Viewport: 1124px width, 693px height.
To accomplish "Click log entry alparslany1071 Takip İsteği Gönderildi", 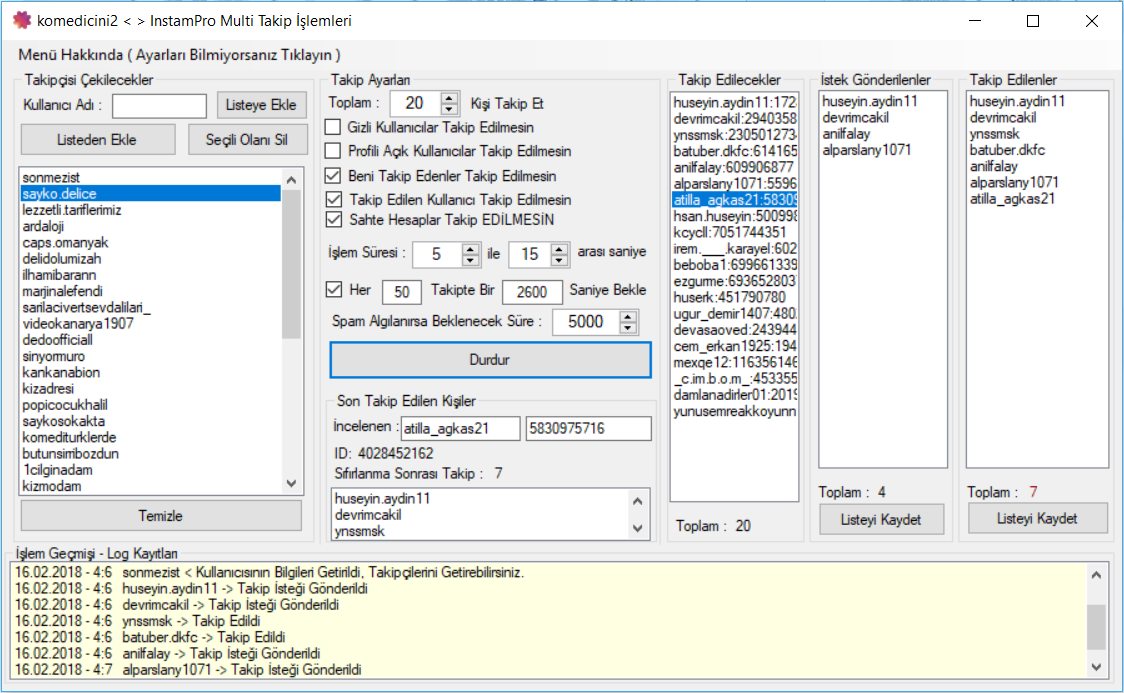I will [x=242, y=669].
